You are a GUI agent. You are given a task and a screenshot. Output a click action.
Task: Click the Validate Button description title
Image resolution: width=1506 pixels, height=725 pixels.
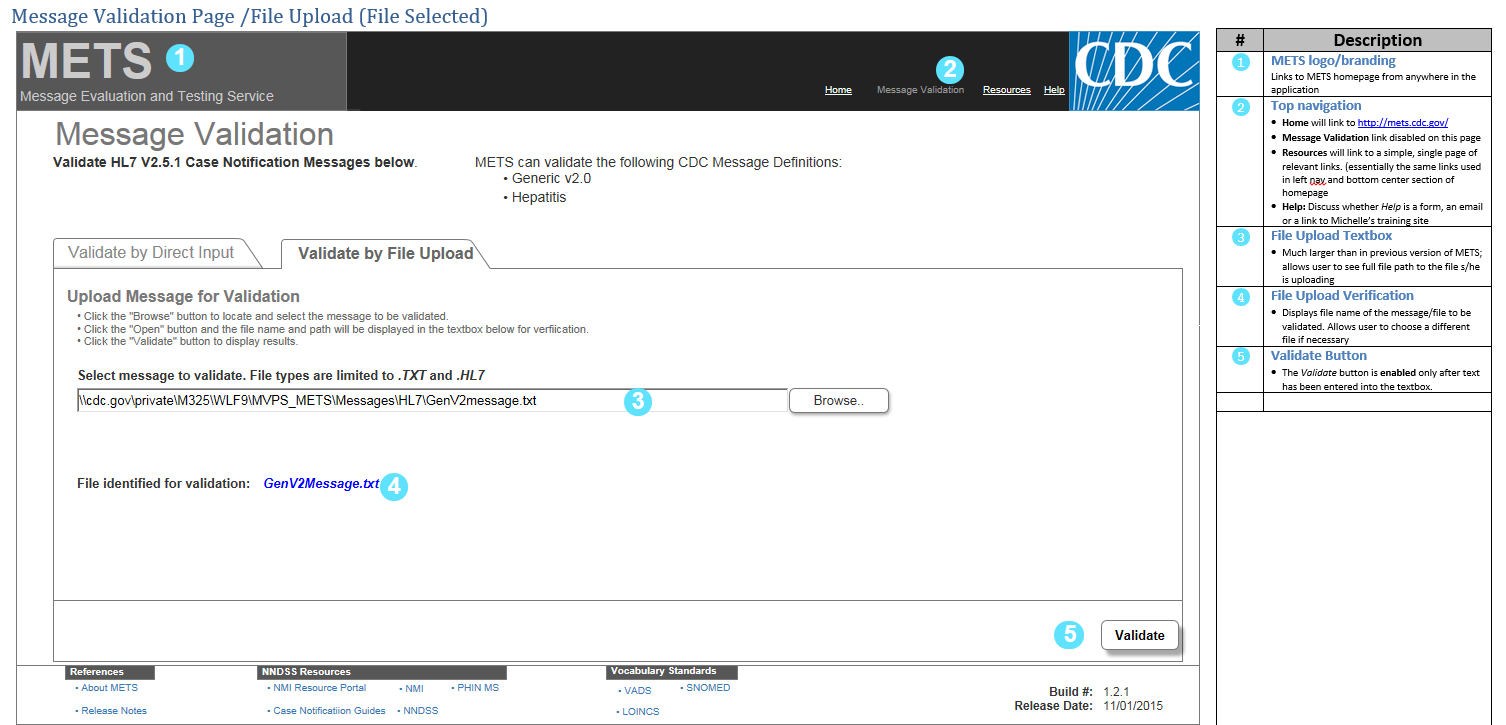(x=1318, y=356)
